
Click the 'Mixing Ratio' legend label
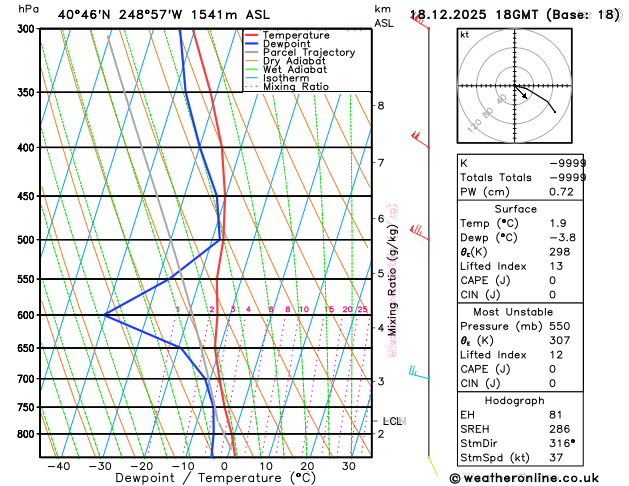point(296,87)
